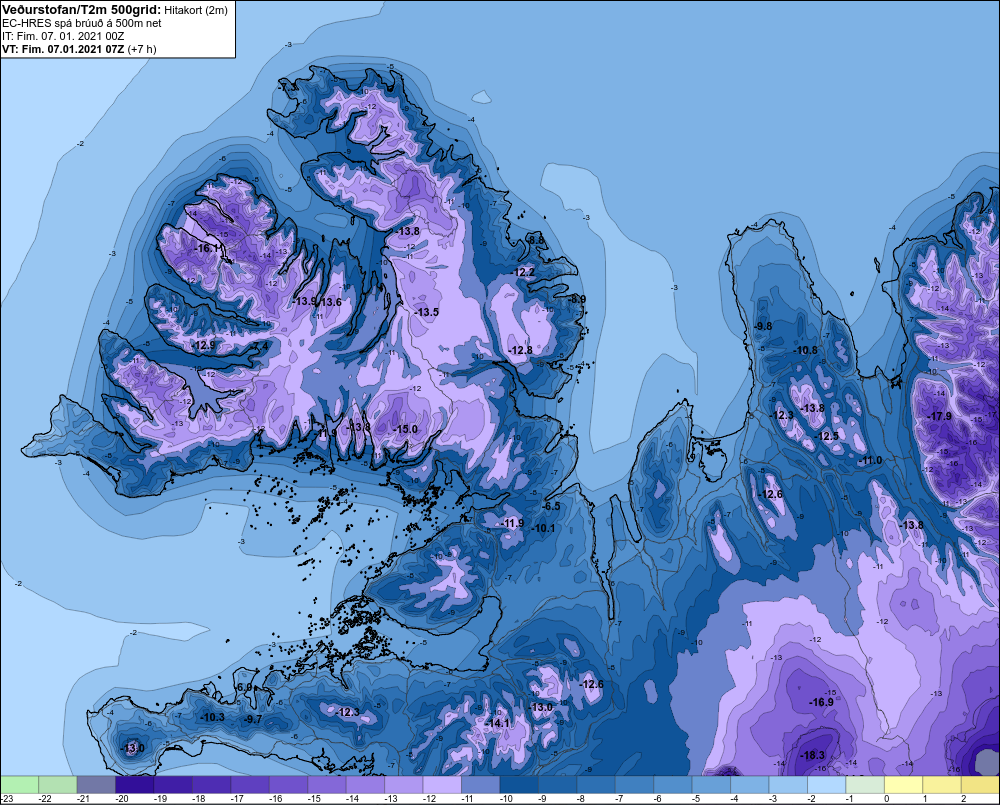Select the legend swatch above -4
Viewport: 1000px width, 805px height.
(749, 784)
